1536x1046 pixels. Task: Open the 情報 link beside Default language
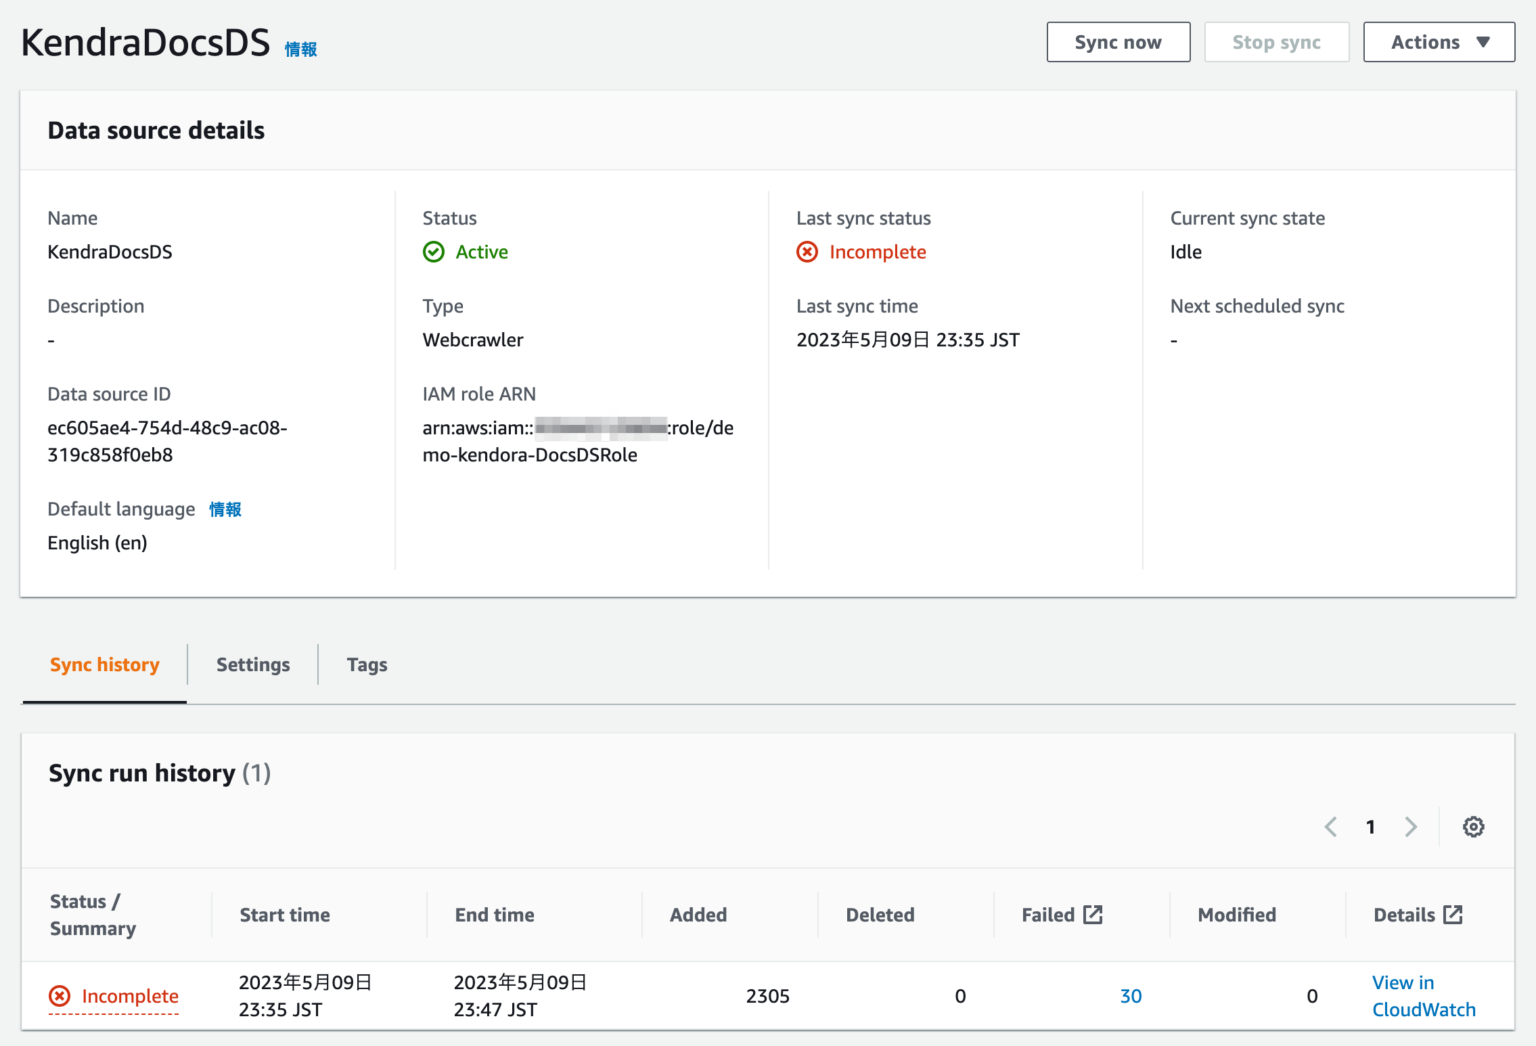coord(225,509)
